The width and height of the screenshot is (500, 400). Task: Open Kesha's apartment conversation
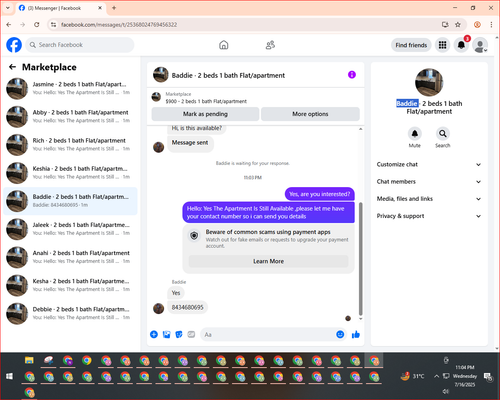(x=70, y=285)
